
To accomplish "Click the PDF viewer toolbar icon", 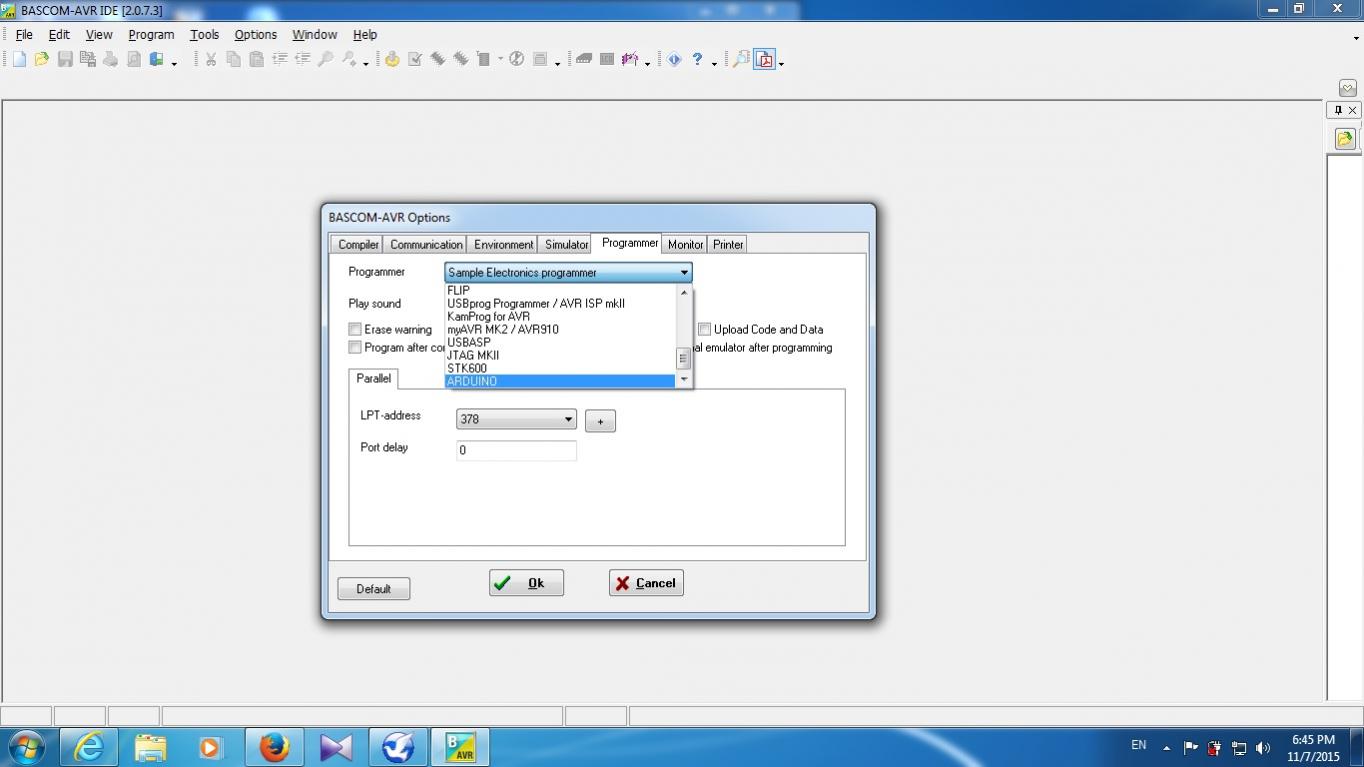I will pos(765,60).
